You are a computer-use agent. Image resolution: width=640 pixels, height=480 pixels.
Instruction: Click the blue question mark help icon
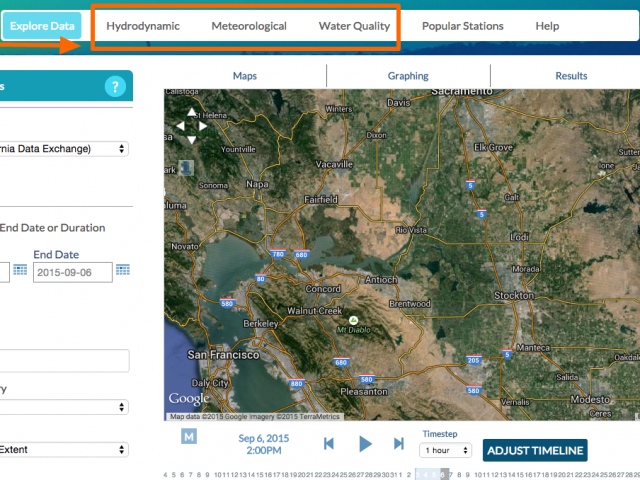[115, 86]
